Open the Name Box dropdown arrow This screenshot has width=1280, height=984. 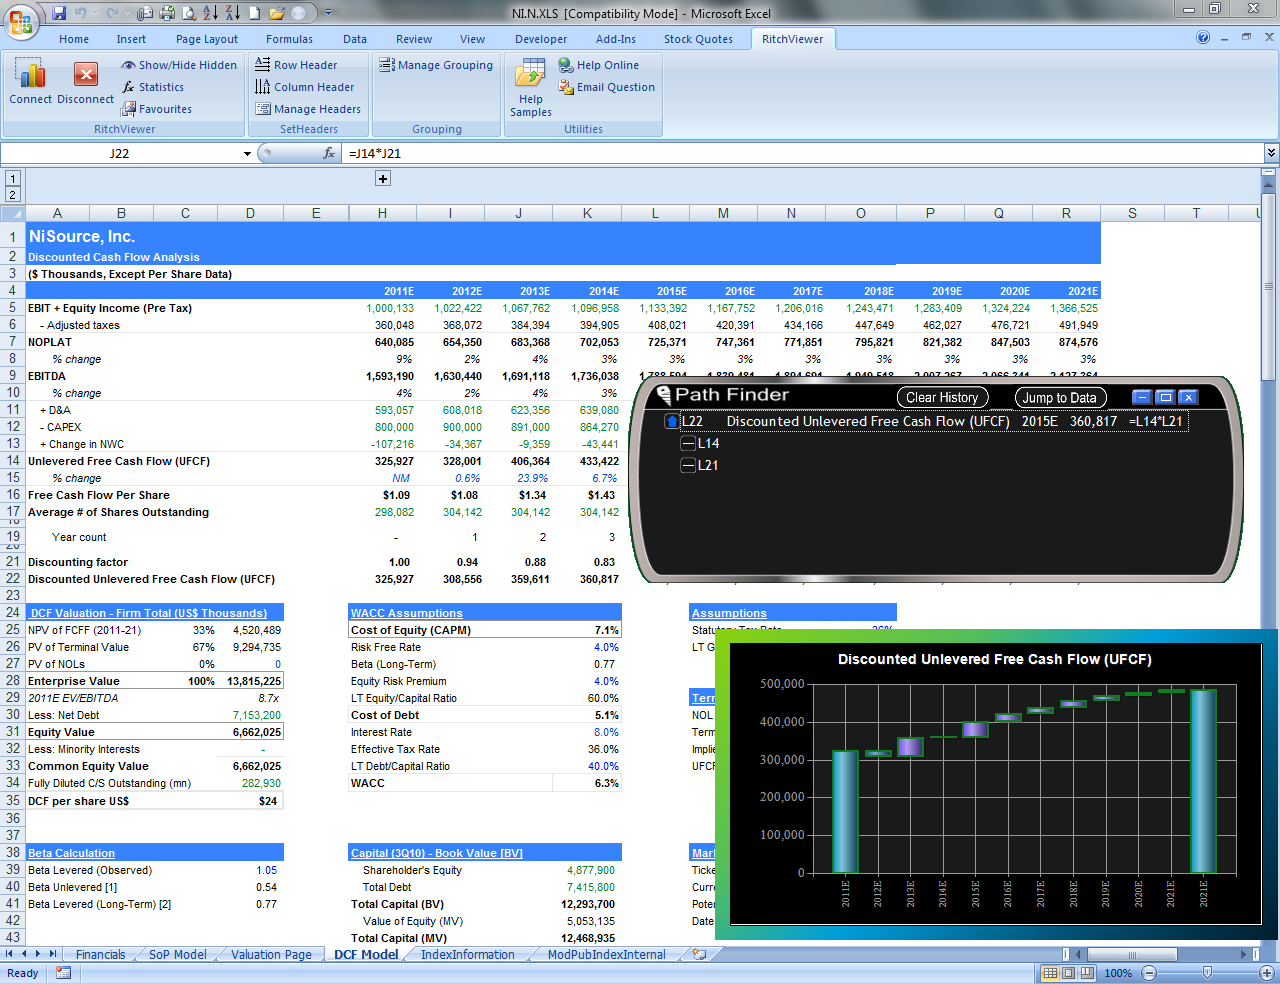coord(247,154)
